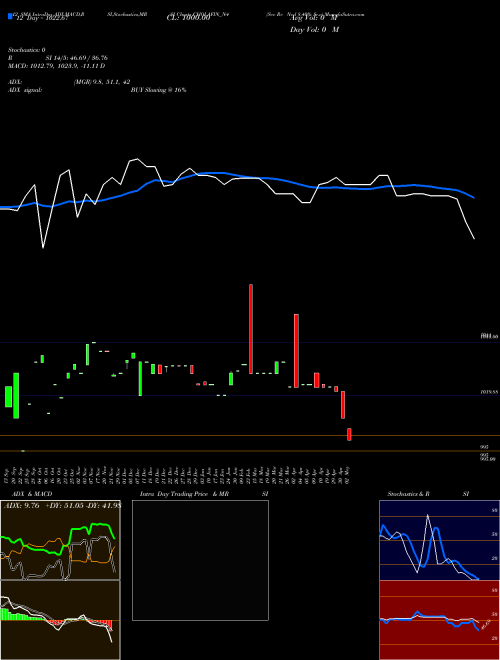Open the MACD histogram chart panel
This screenshot has width=500, height=660.
[x=60, y=620]
